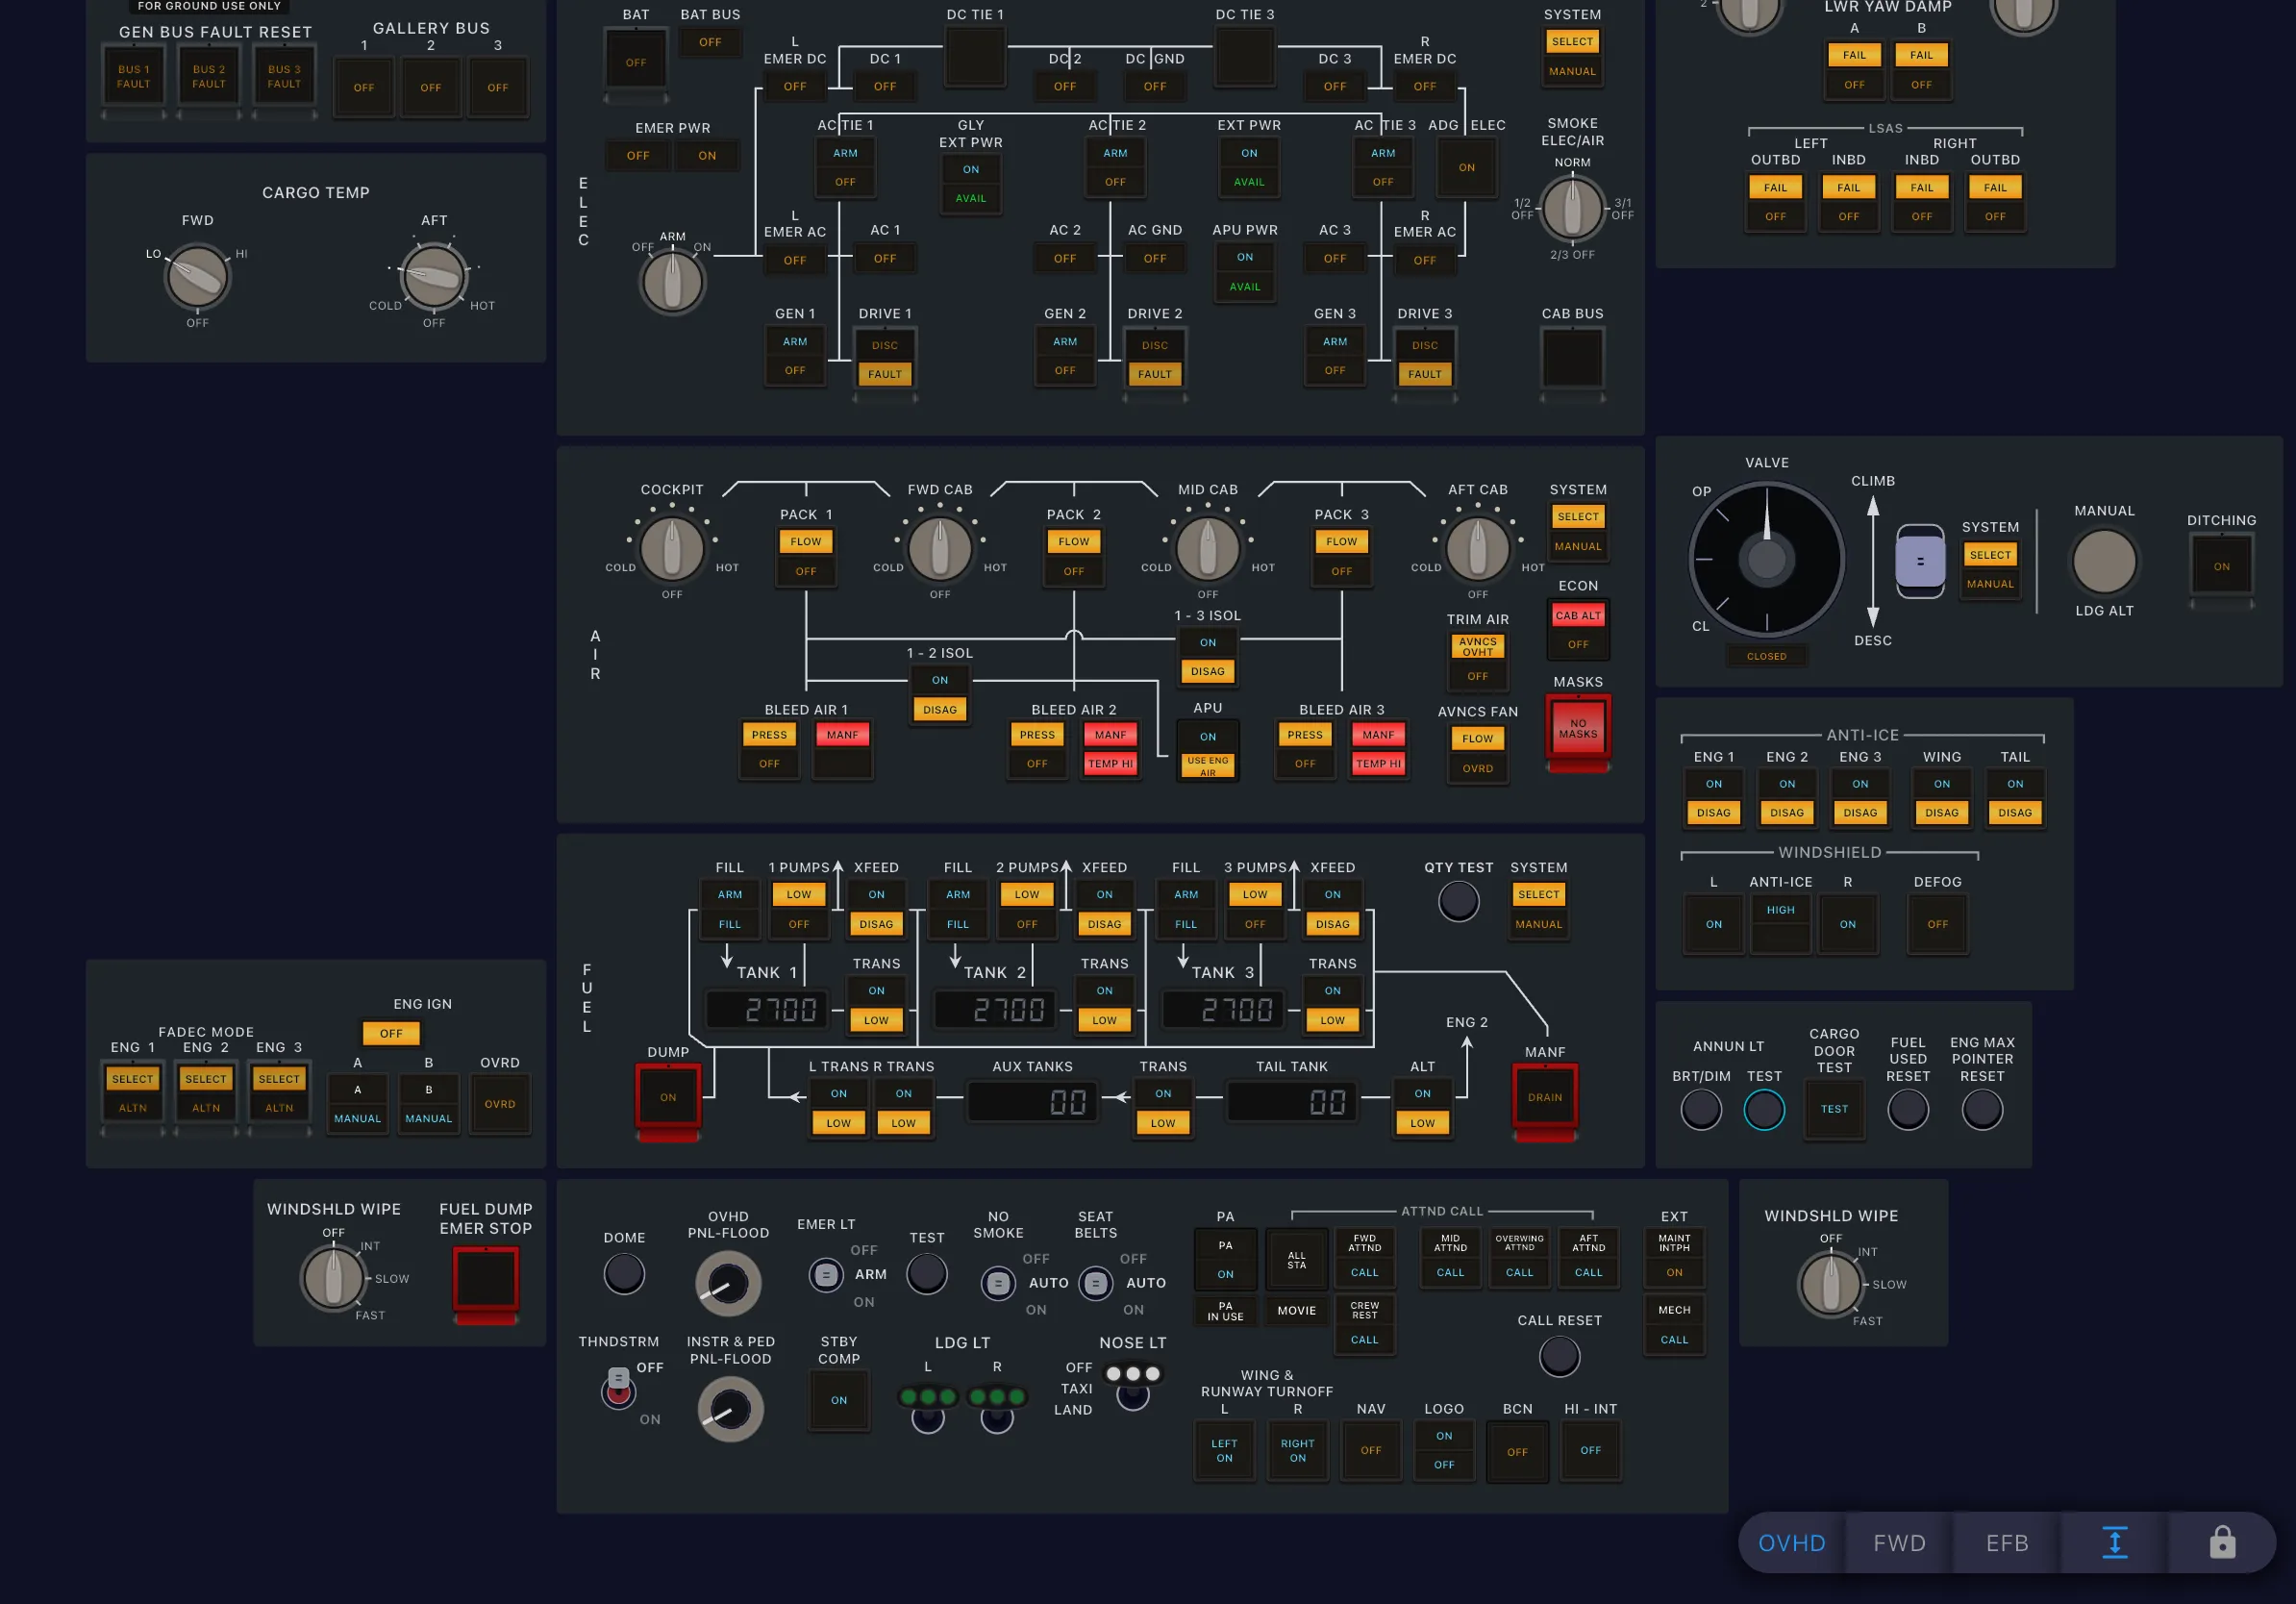The width and height of the screenshot is (2296, 1604).
Task: Click the CARGO DOOR TEST switch
Action: pos(1833,1109)
